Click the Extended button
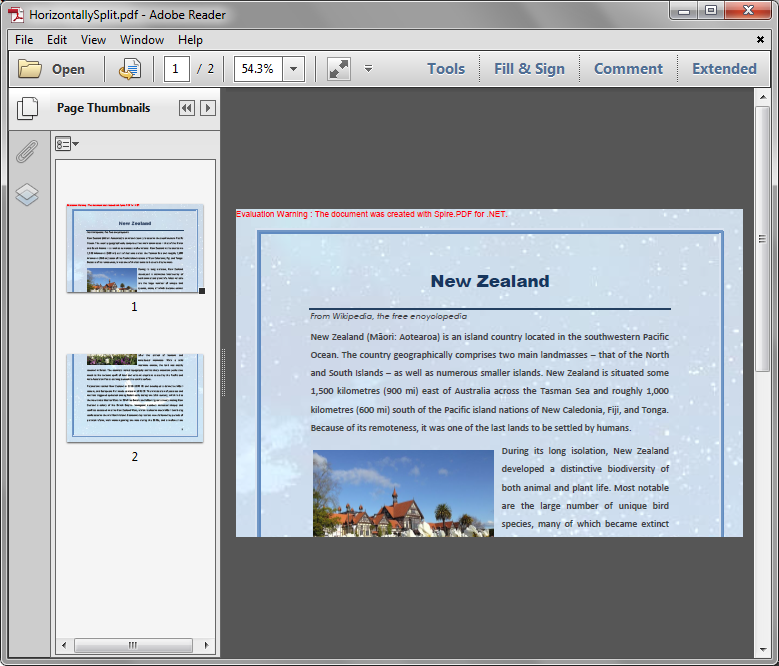The width and height of the screenshot is (779, 666). tap(724, 69)
